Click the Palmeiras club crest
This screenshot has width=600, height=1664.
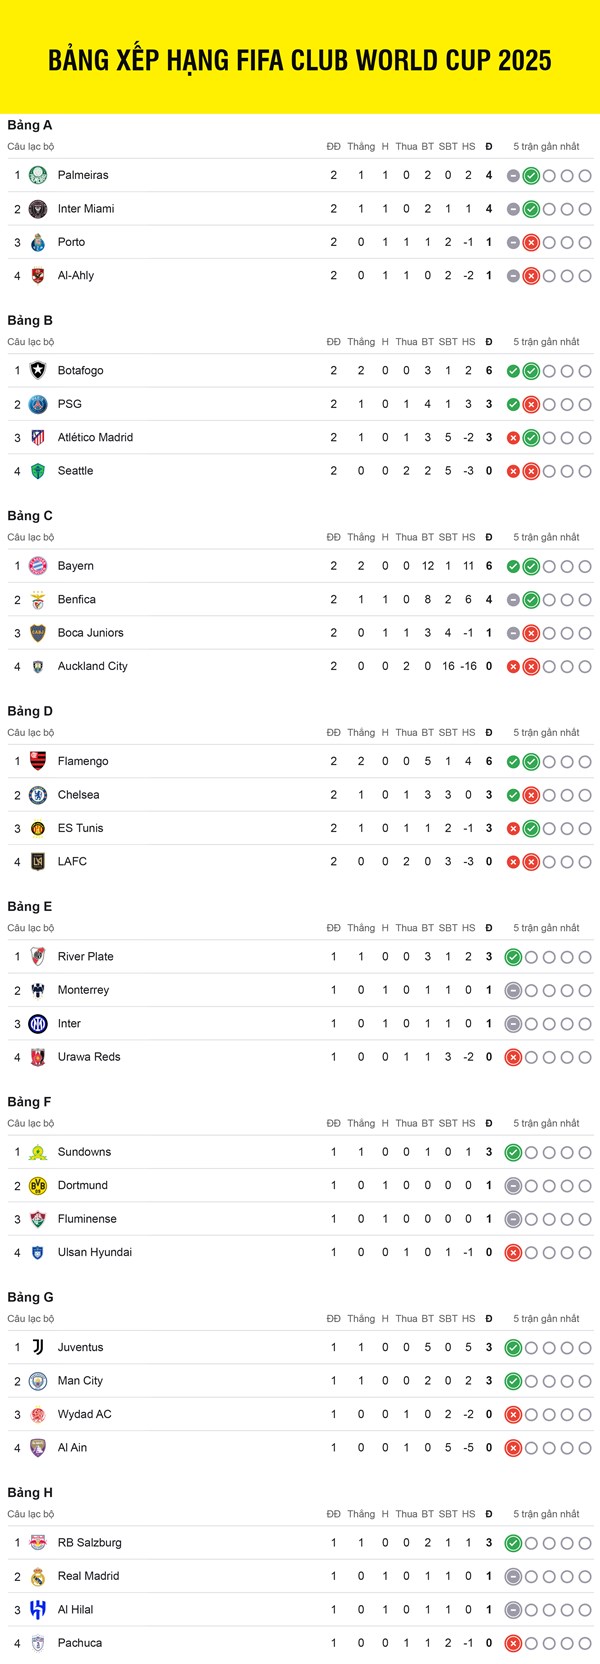click(38, 176)
